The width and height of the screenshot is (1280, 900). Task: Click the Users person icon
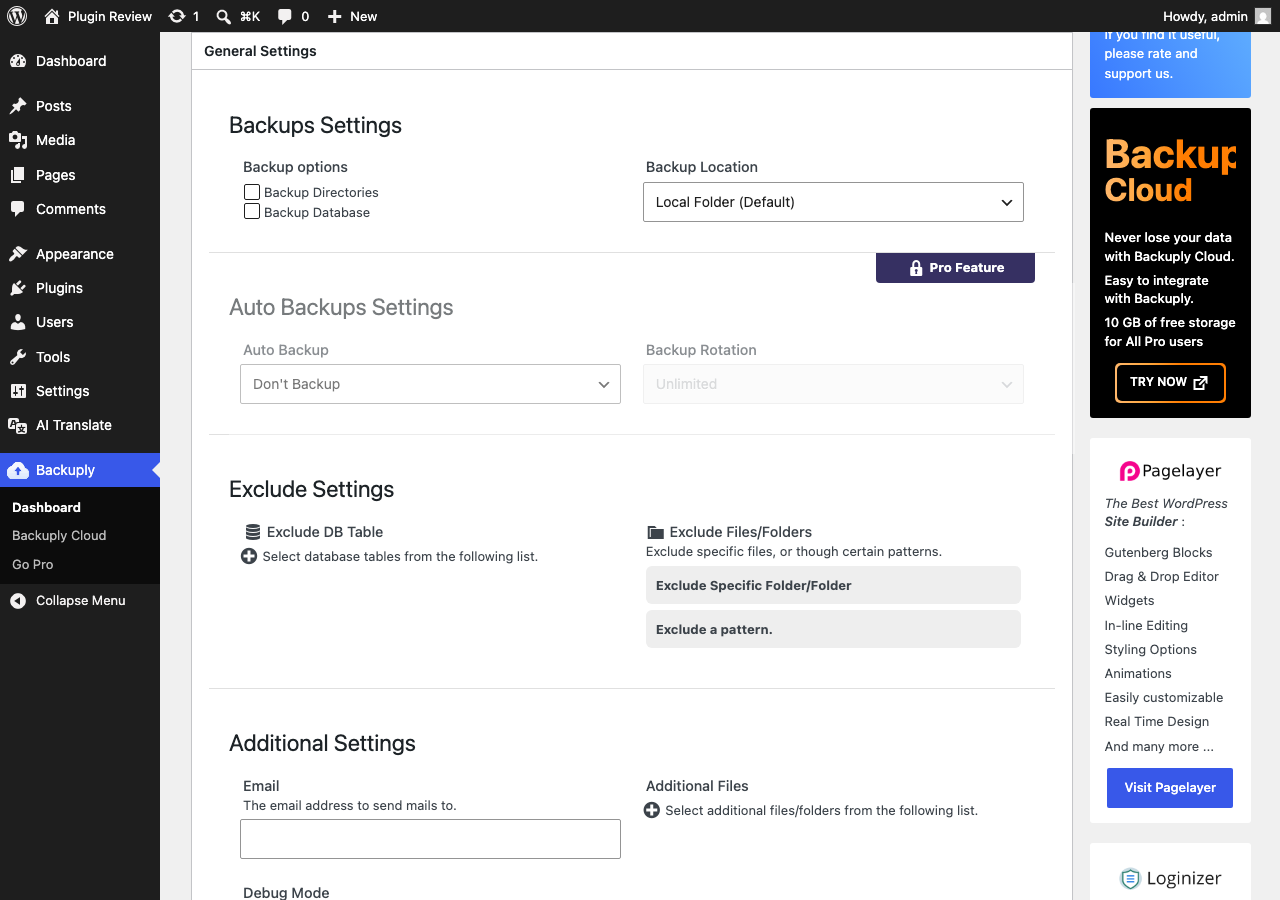pos(18,322)
